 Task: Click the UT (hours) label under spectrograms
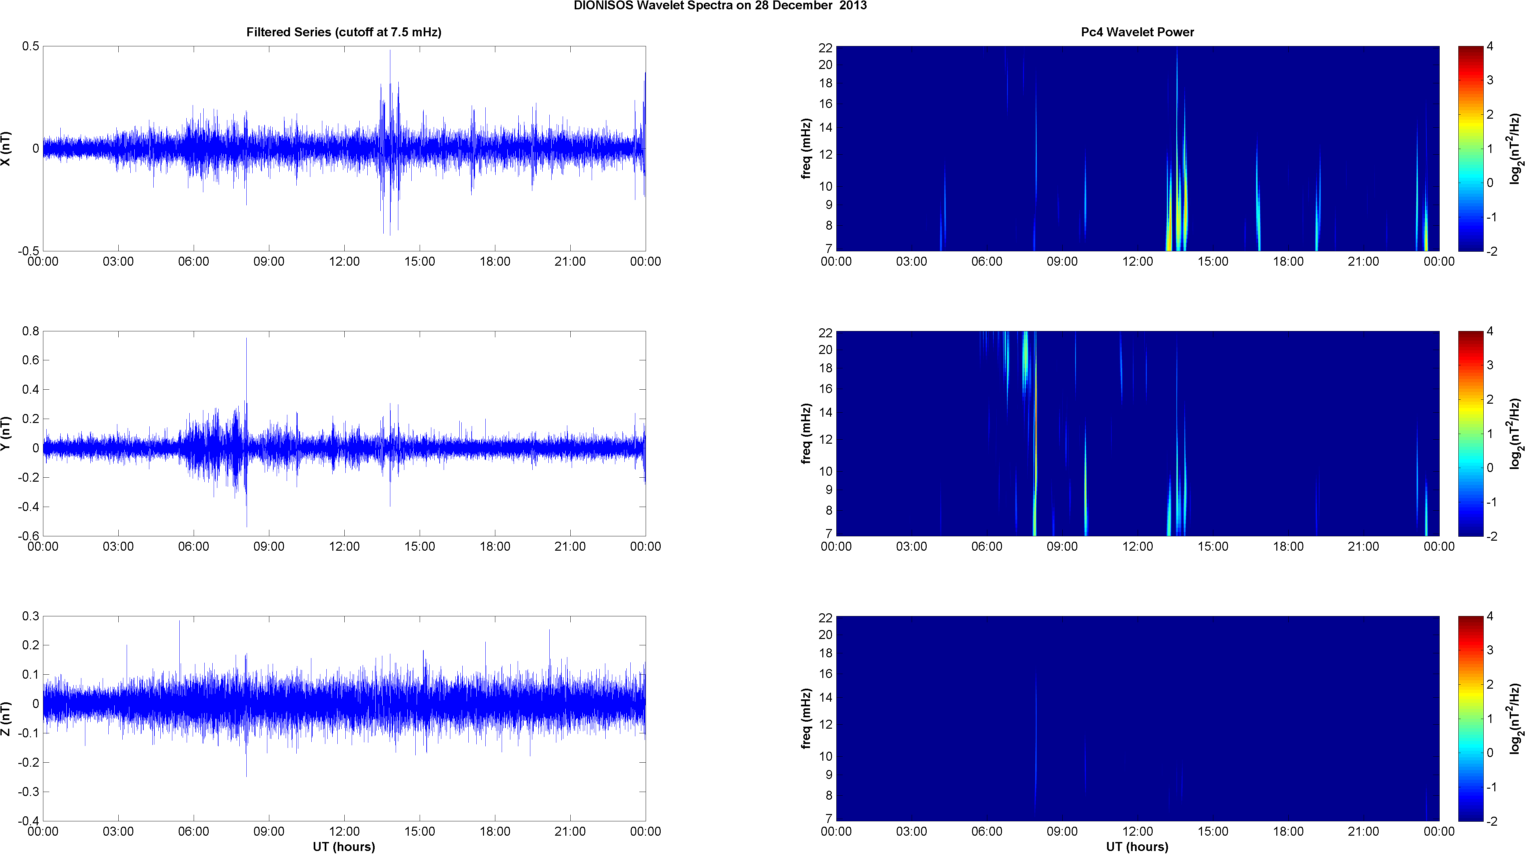click(x=1137, y=846)
